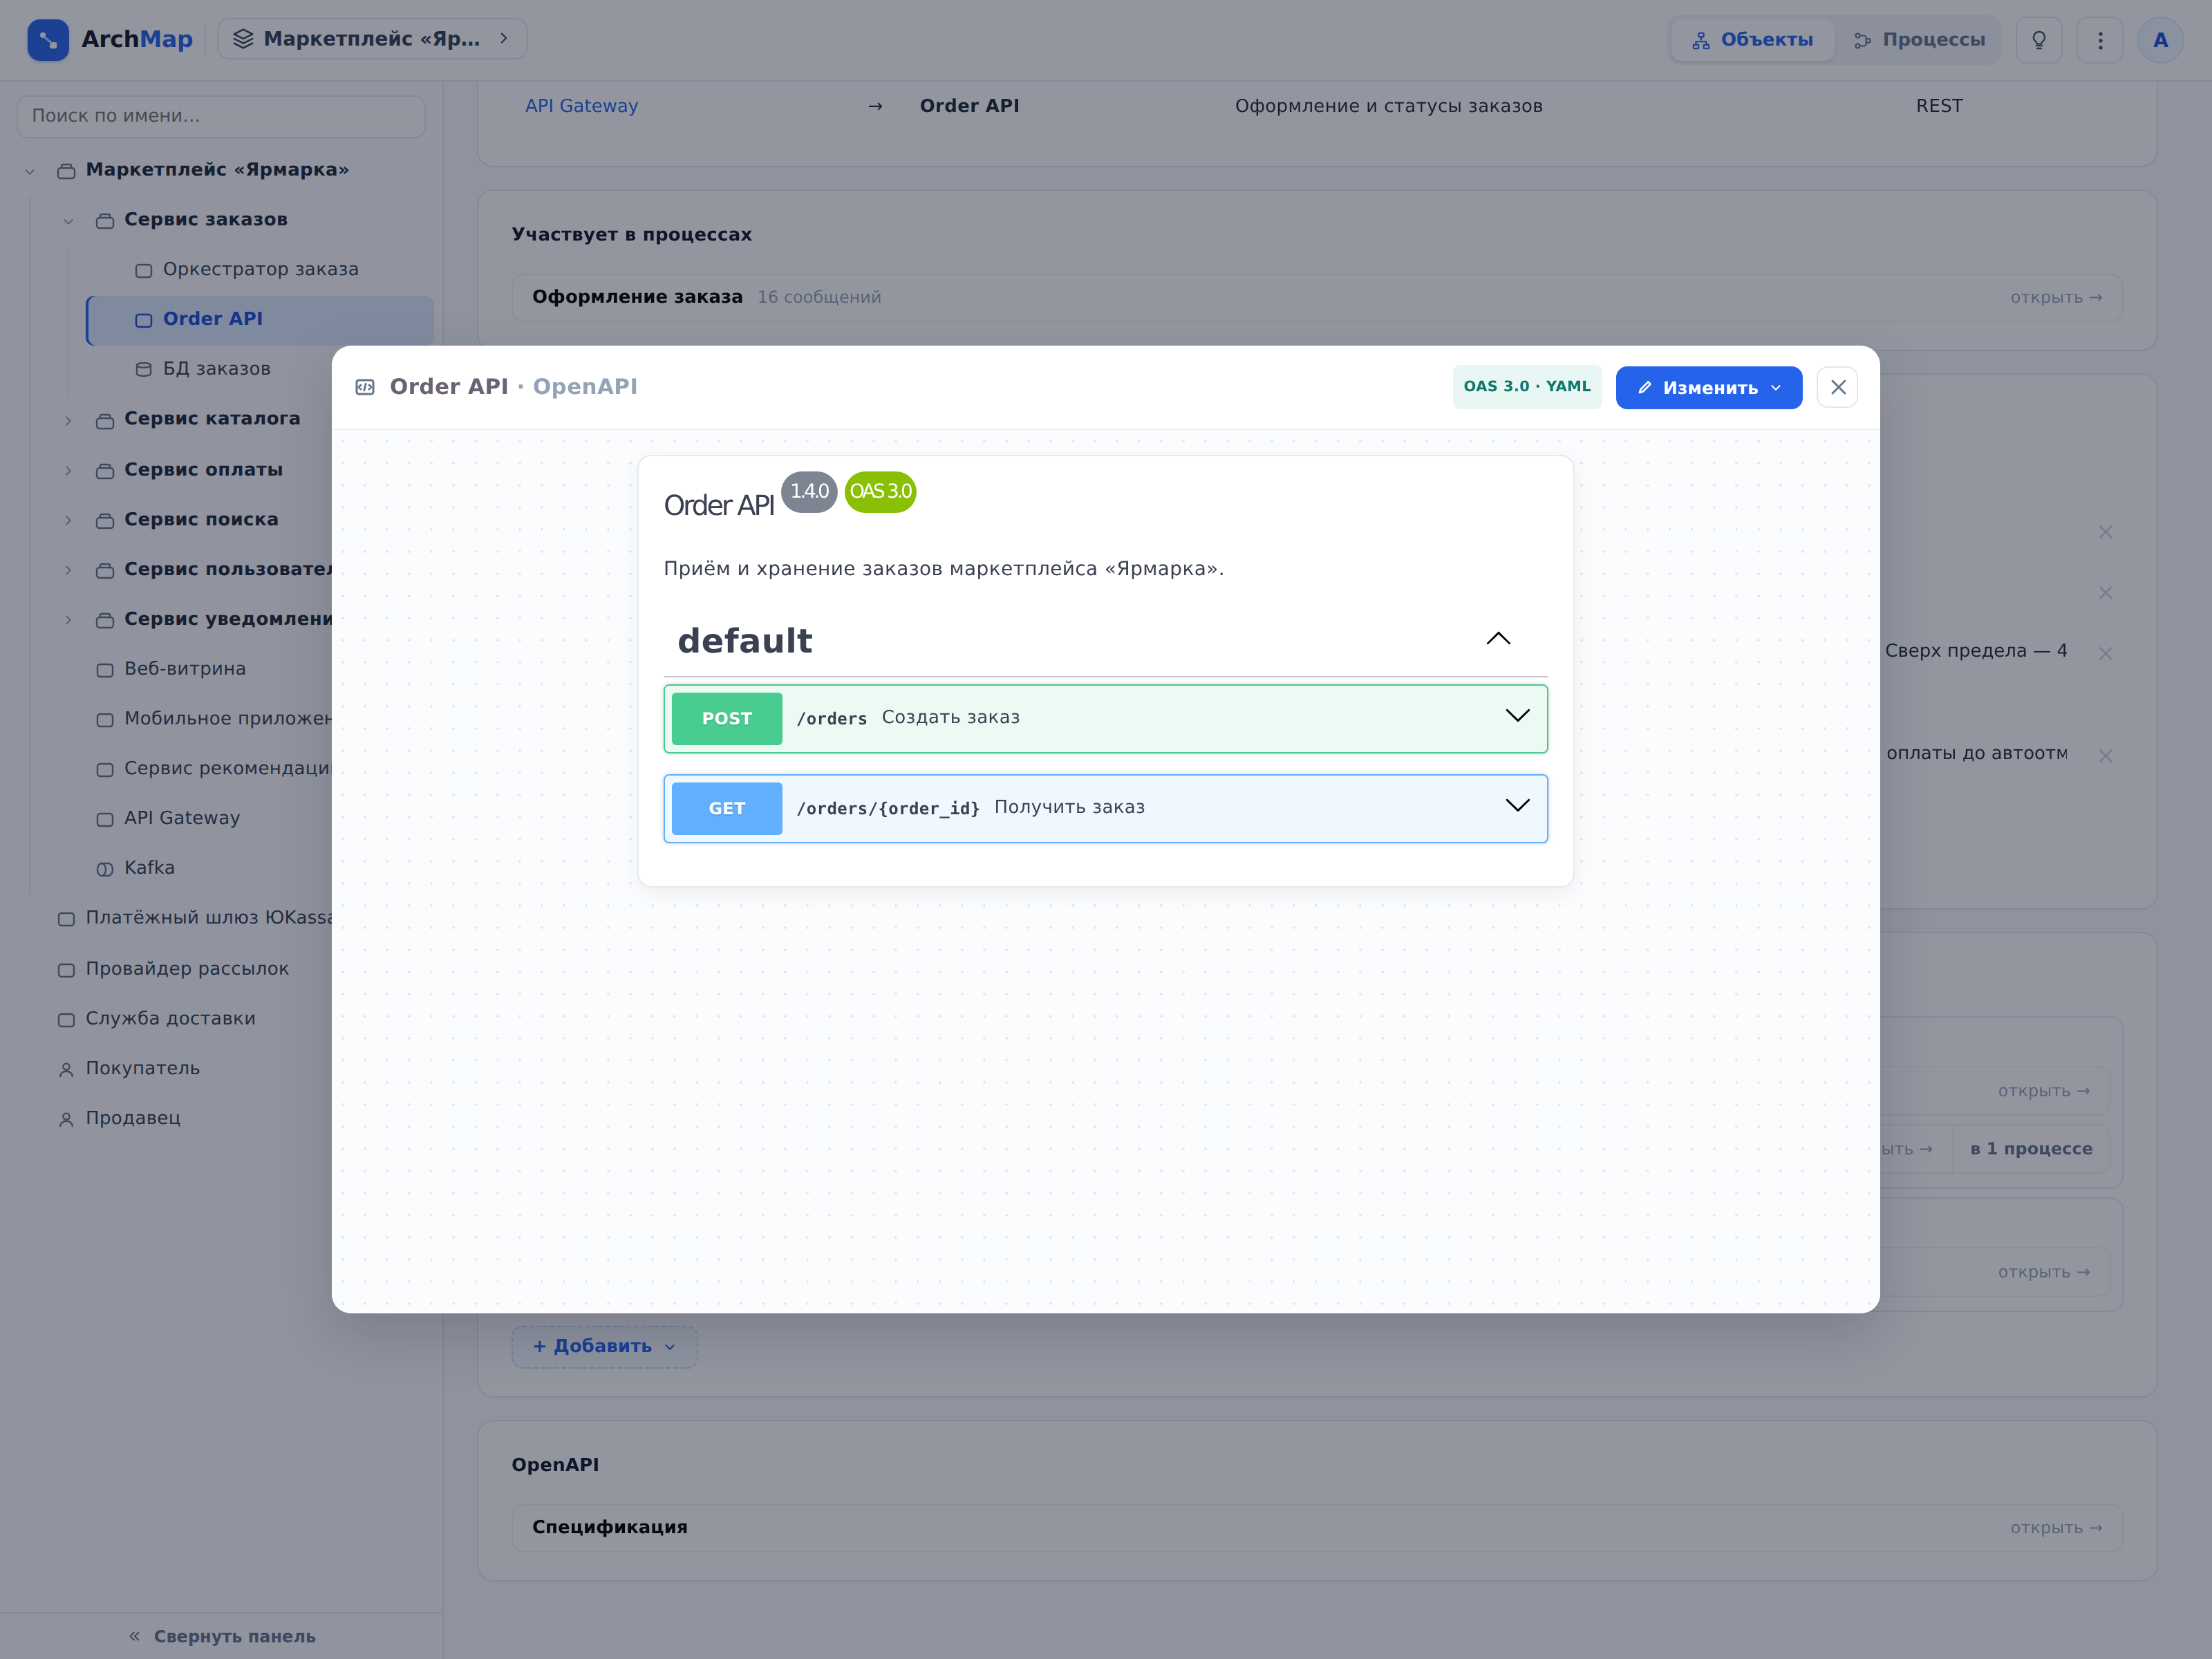Click the database icon of БД заказов
The height and width of the screenshot is (1659, 2212).
pos(144,369)
